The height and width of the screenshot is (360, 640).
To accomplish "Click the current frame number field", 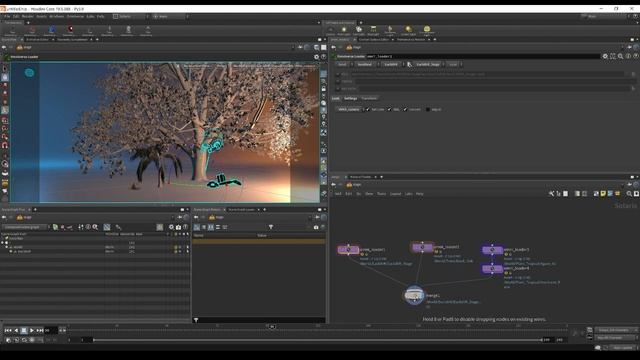I will pos(51,330).
